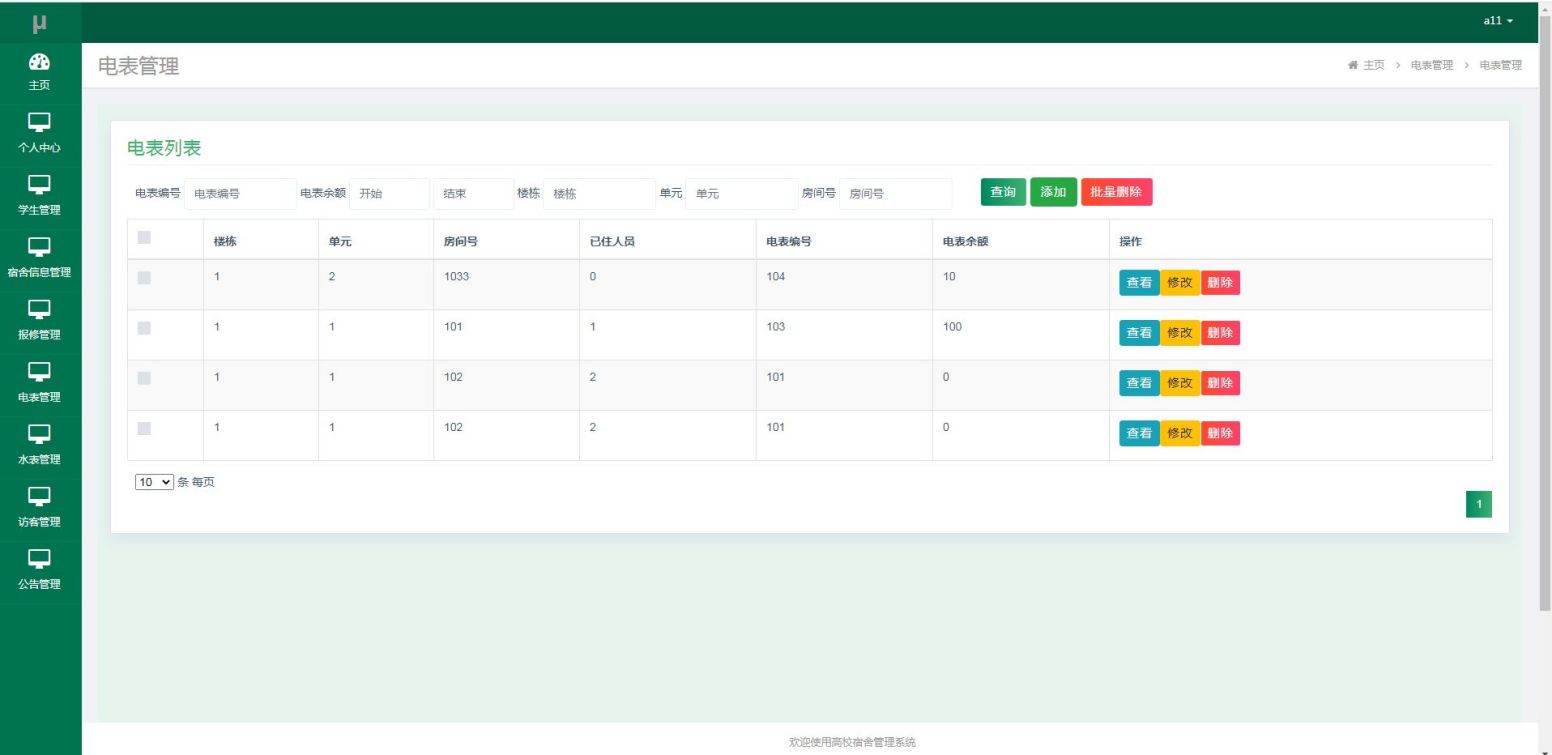Open the 主页 dashboard icon in sidebar
The height and width of the screenshot is (755, 1552).
pos(40,61)
